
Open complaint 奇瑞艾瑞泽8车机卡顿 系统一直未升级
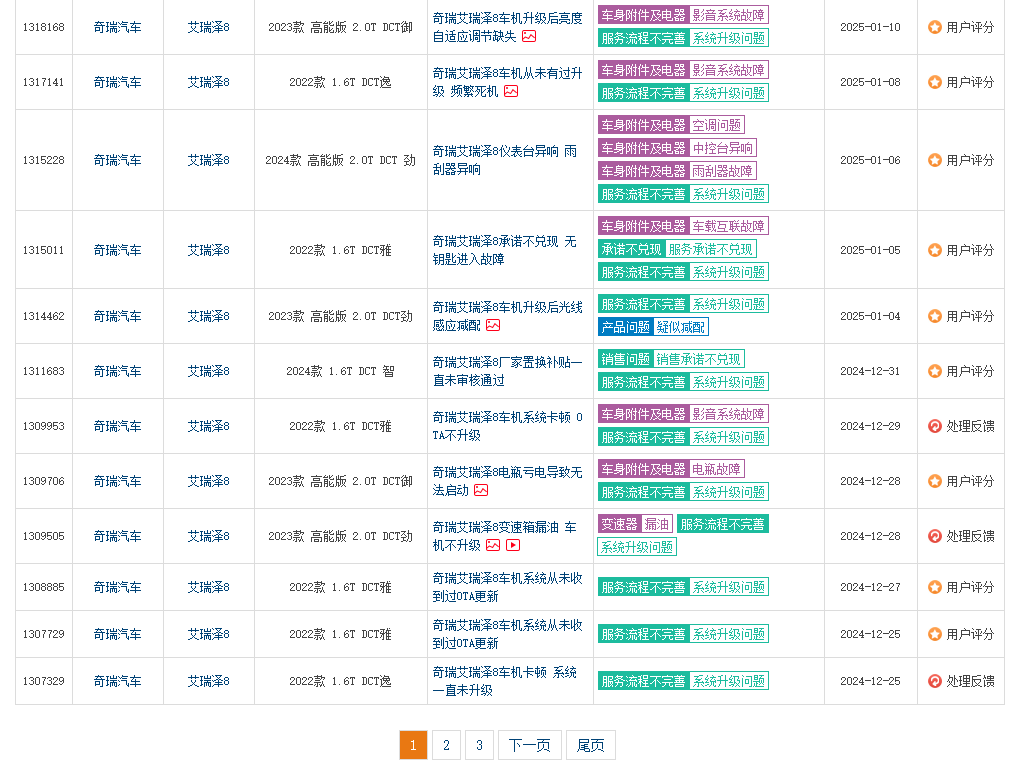pos(505,681)
